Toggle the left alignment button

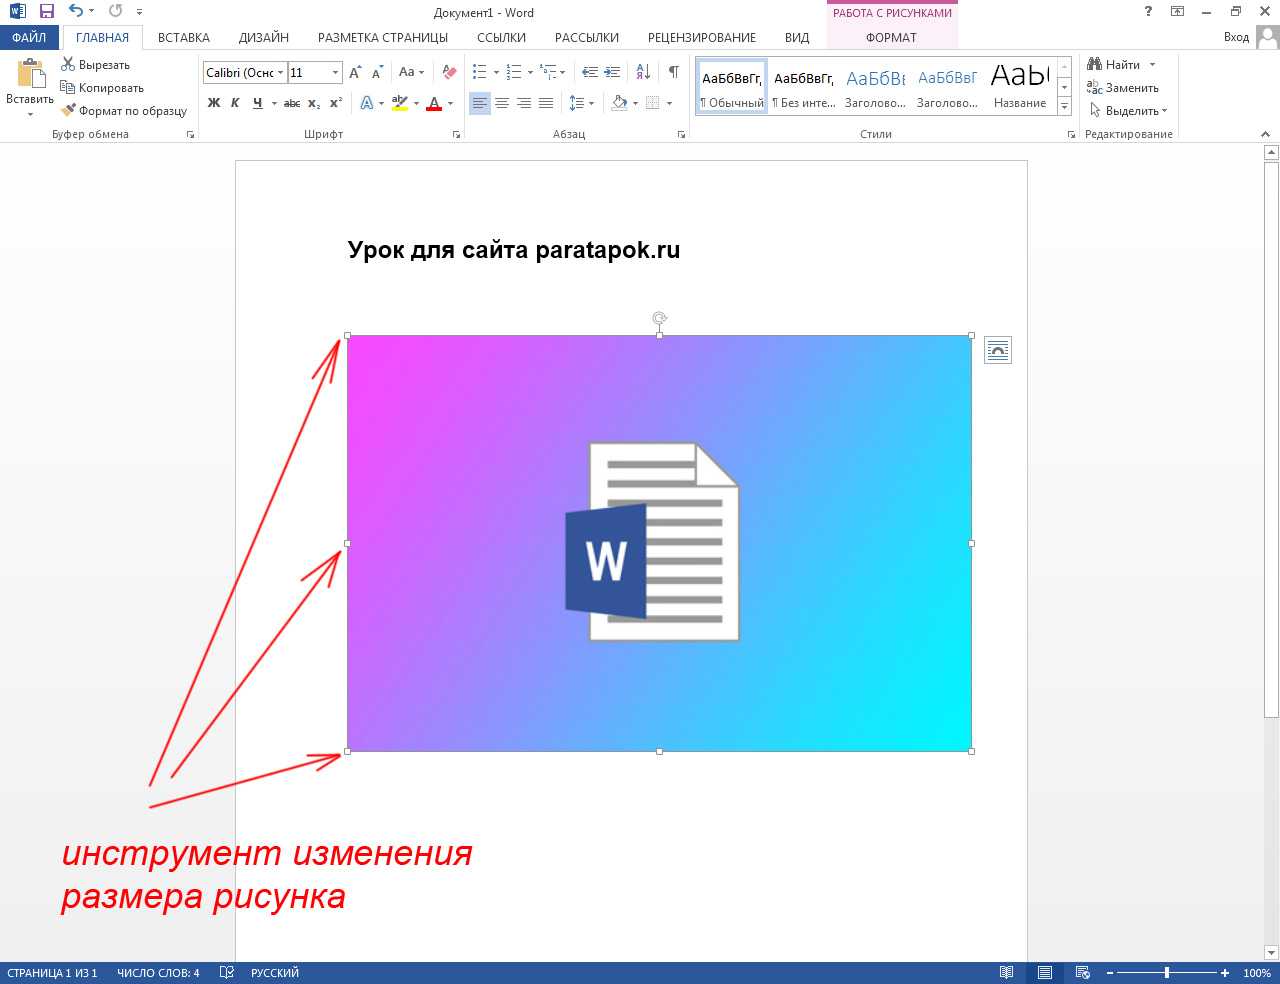480,103
